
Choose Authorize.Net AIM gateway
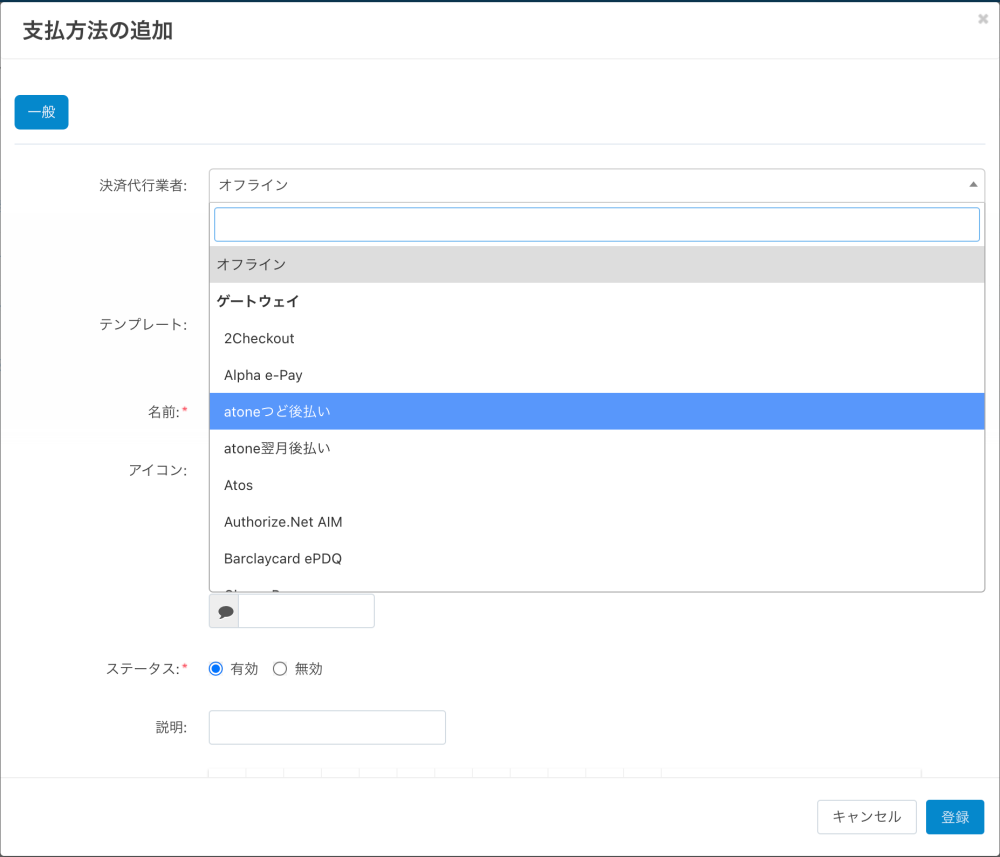(x=596, y=522)
